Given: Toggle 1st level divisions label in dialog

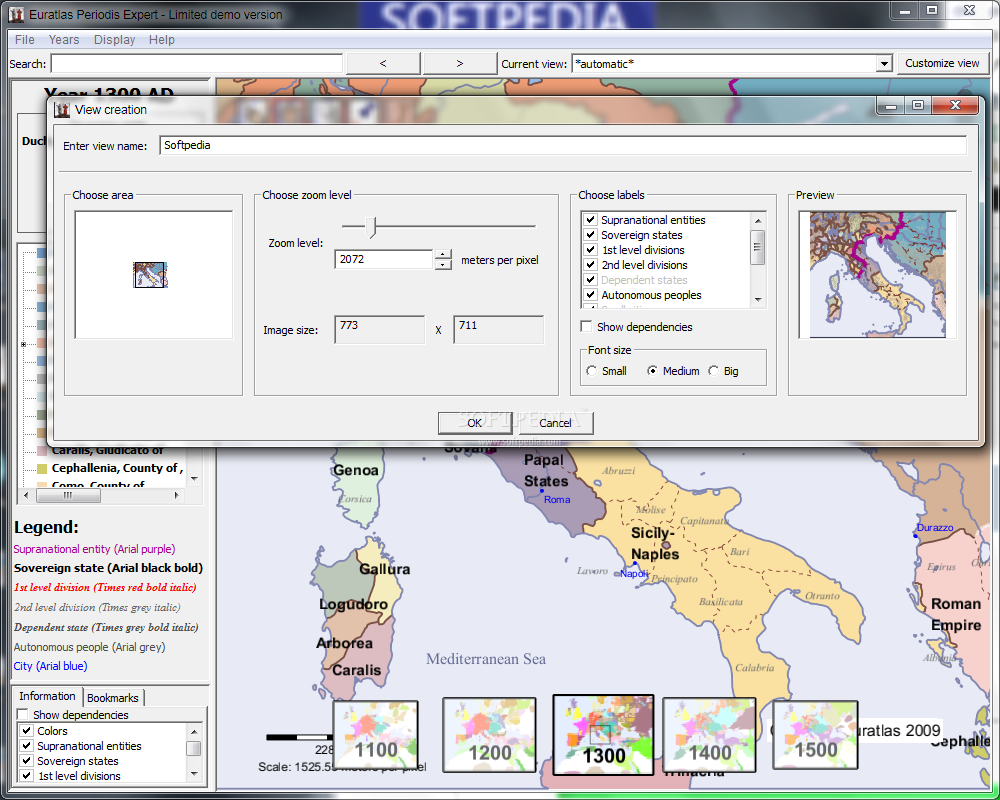Looking at the screenshot, I should [591, 249].
